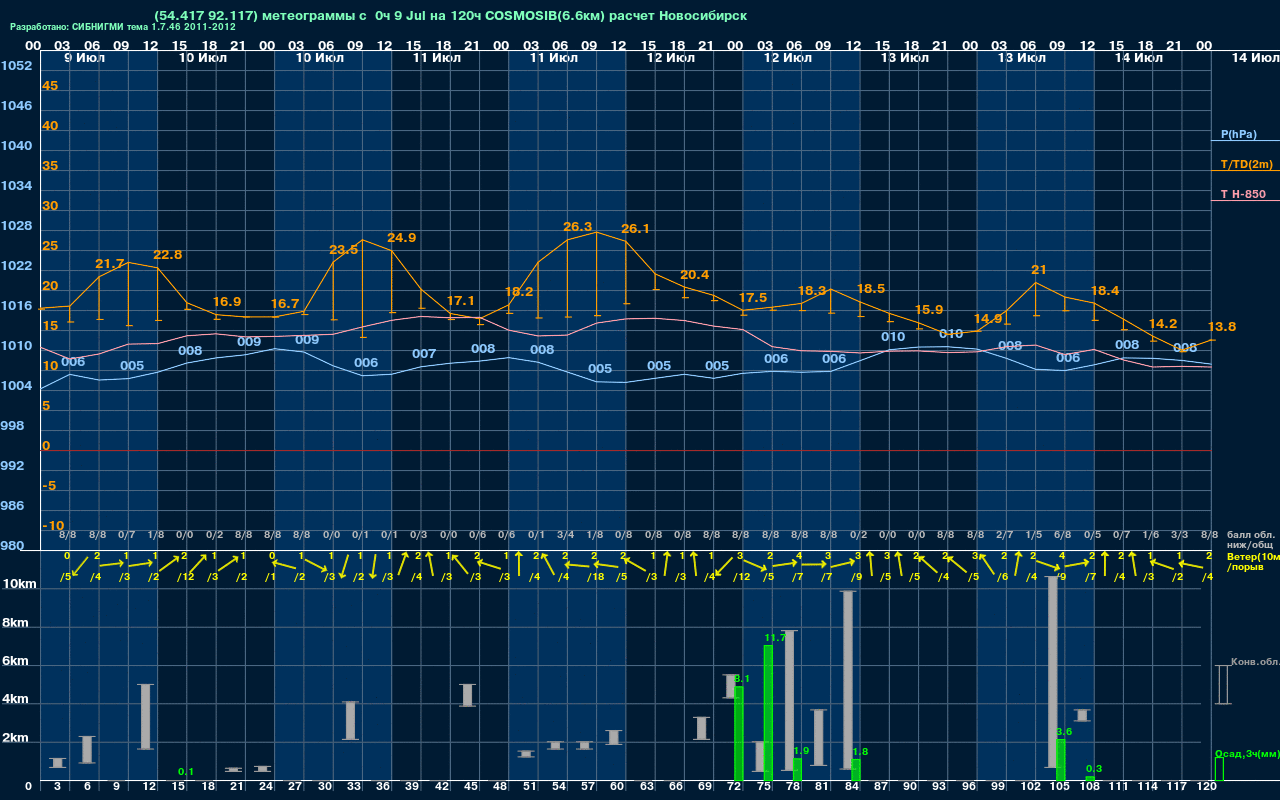This screenshot has height=800, width=1280.
Task: Click the 980 pressure axis label
Action: click(12, 546)
